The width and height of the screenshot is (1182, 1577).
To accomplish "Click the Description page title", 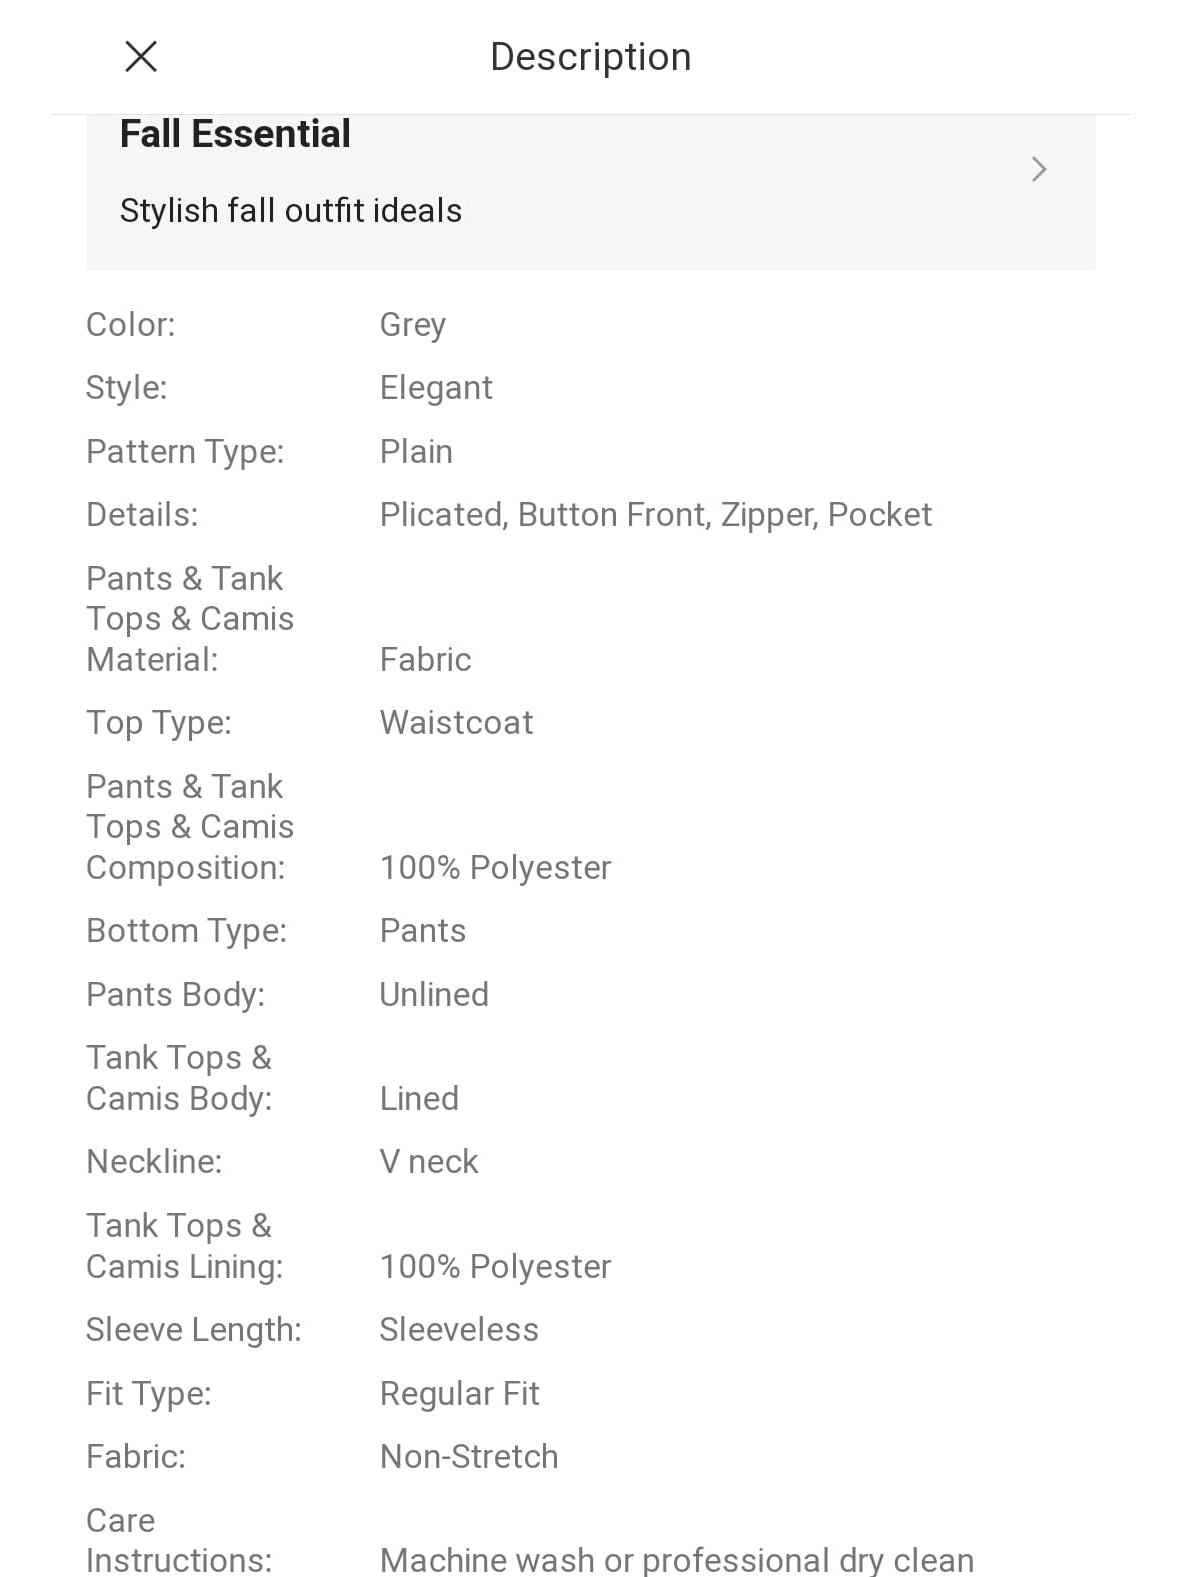I will click(x=590, y=57).
